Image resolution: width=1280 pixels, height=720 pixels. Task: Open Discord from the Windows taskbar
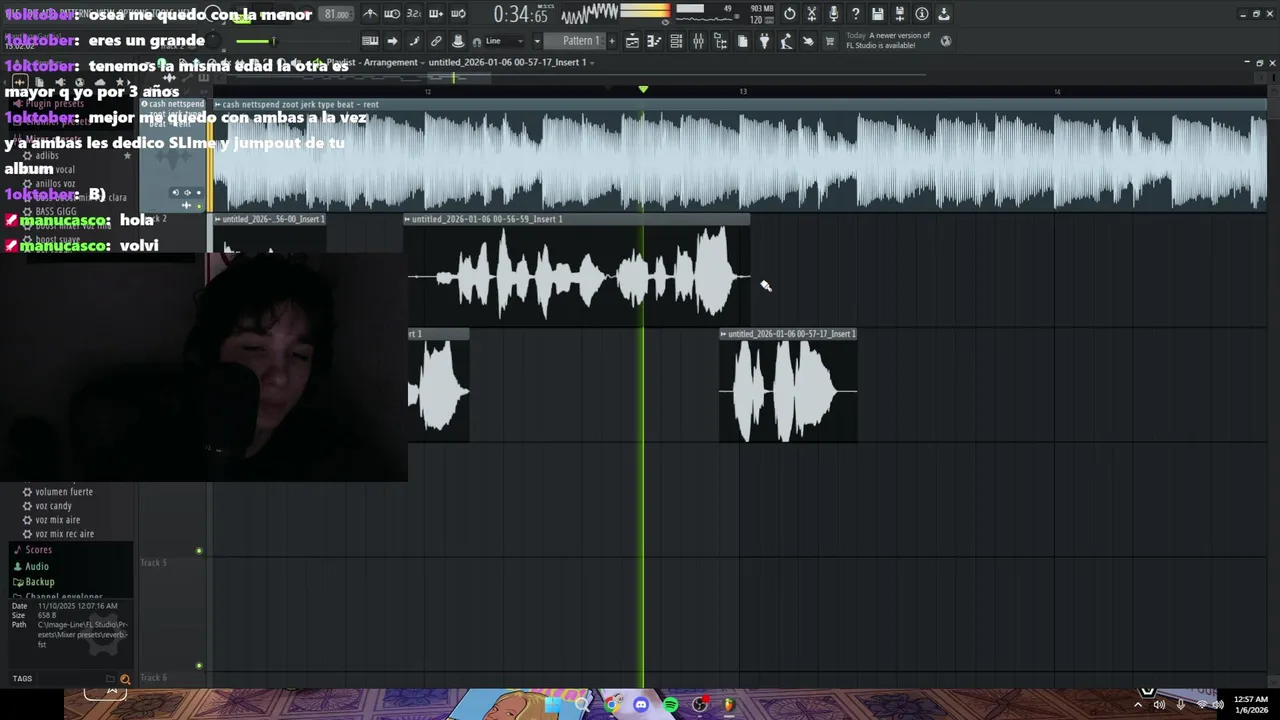tap(641, 705)
